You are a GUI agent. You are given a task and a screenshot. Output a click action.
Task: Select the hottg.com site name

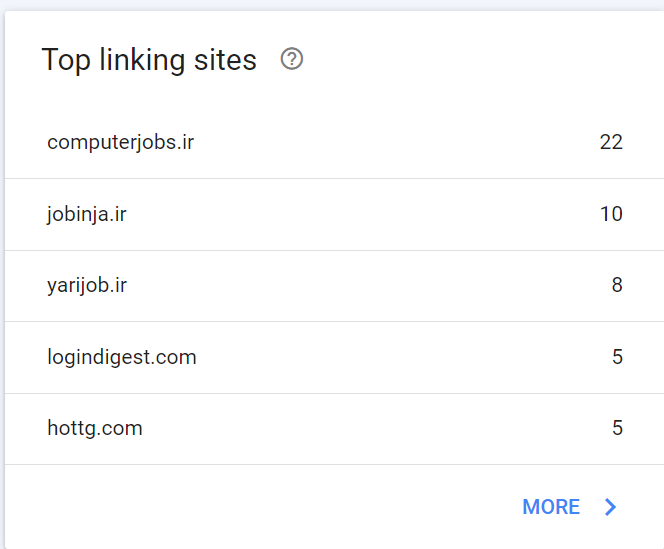point(95,428)
